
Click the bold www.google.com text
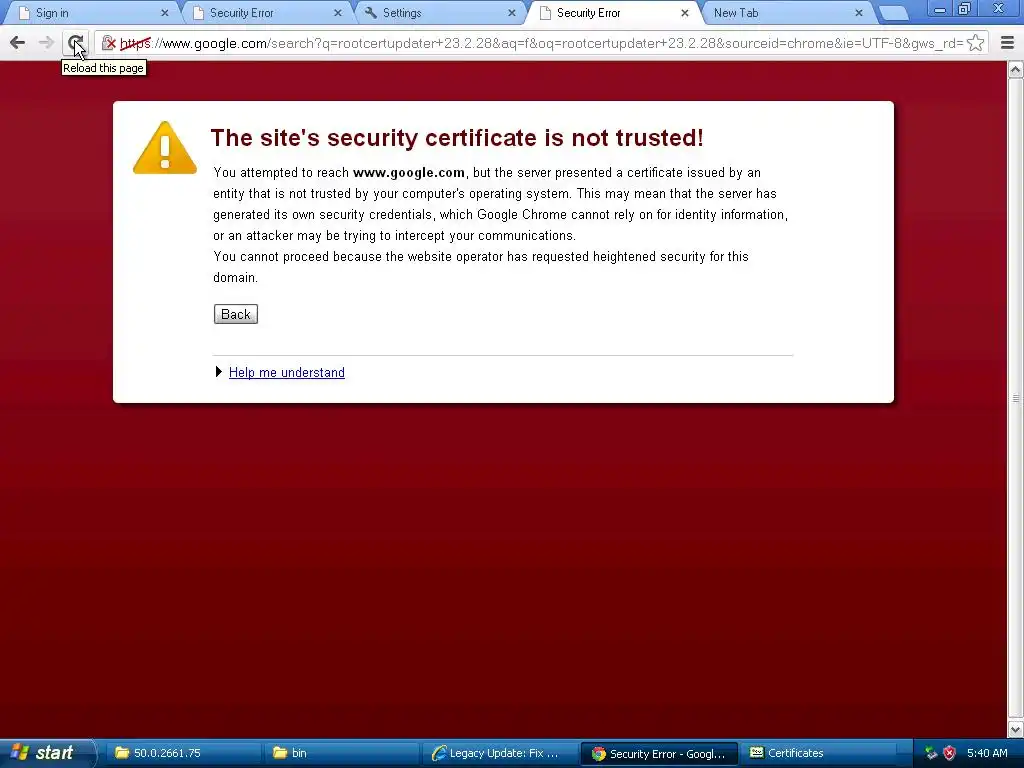(409, 172)
